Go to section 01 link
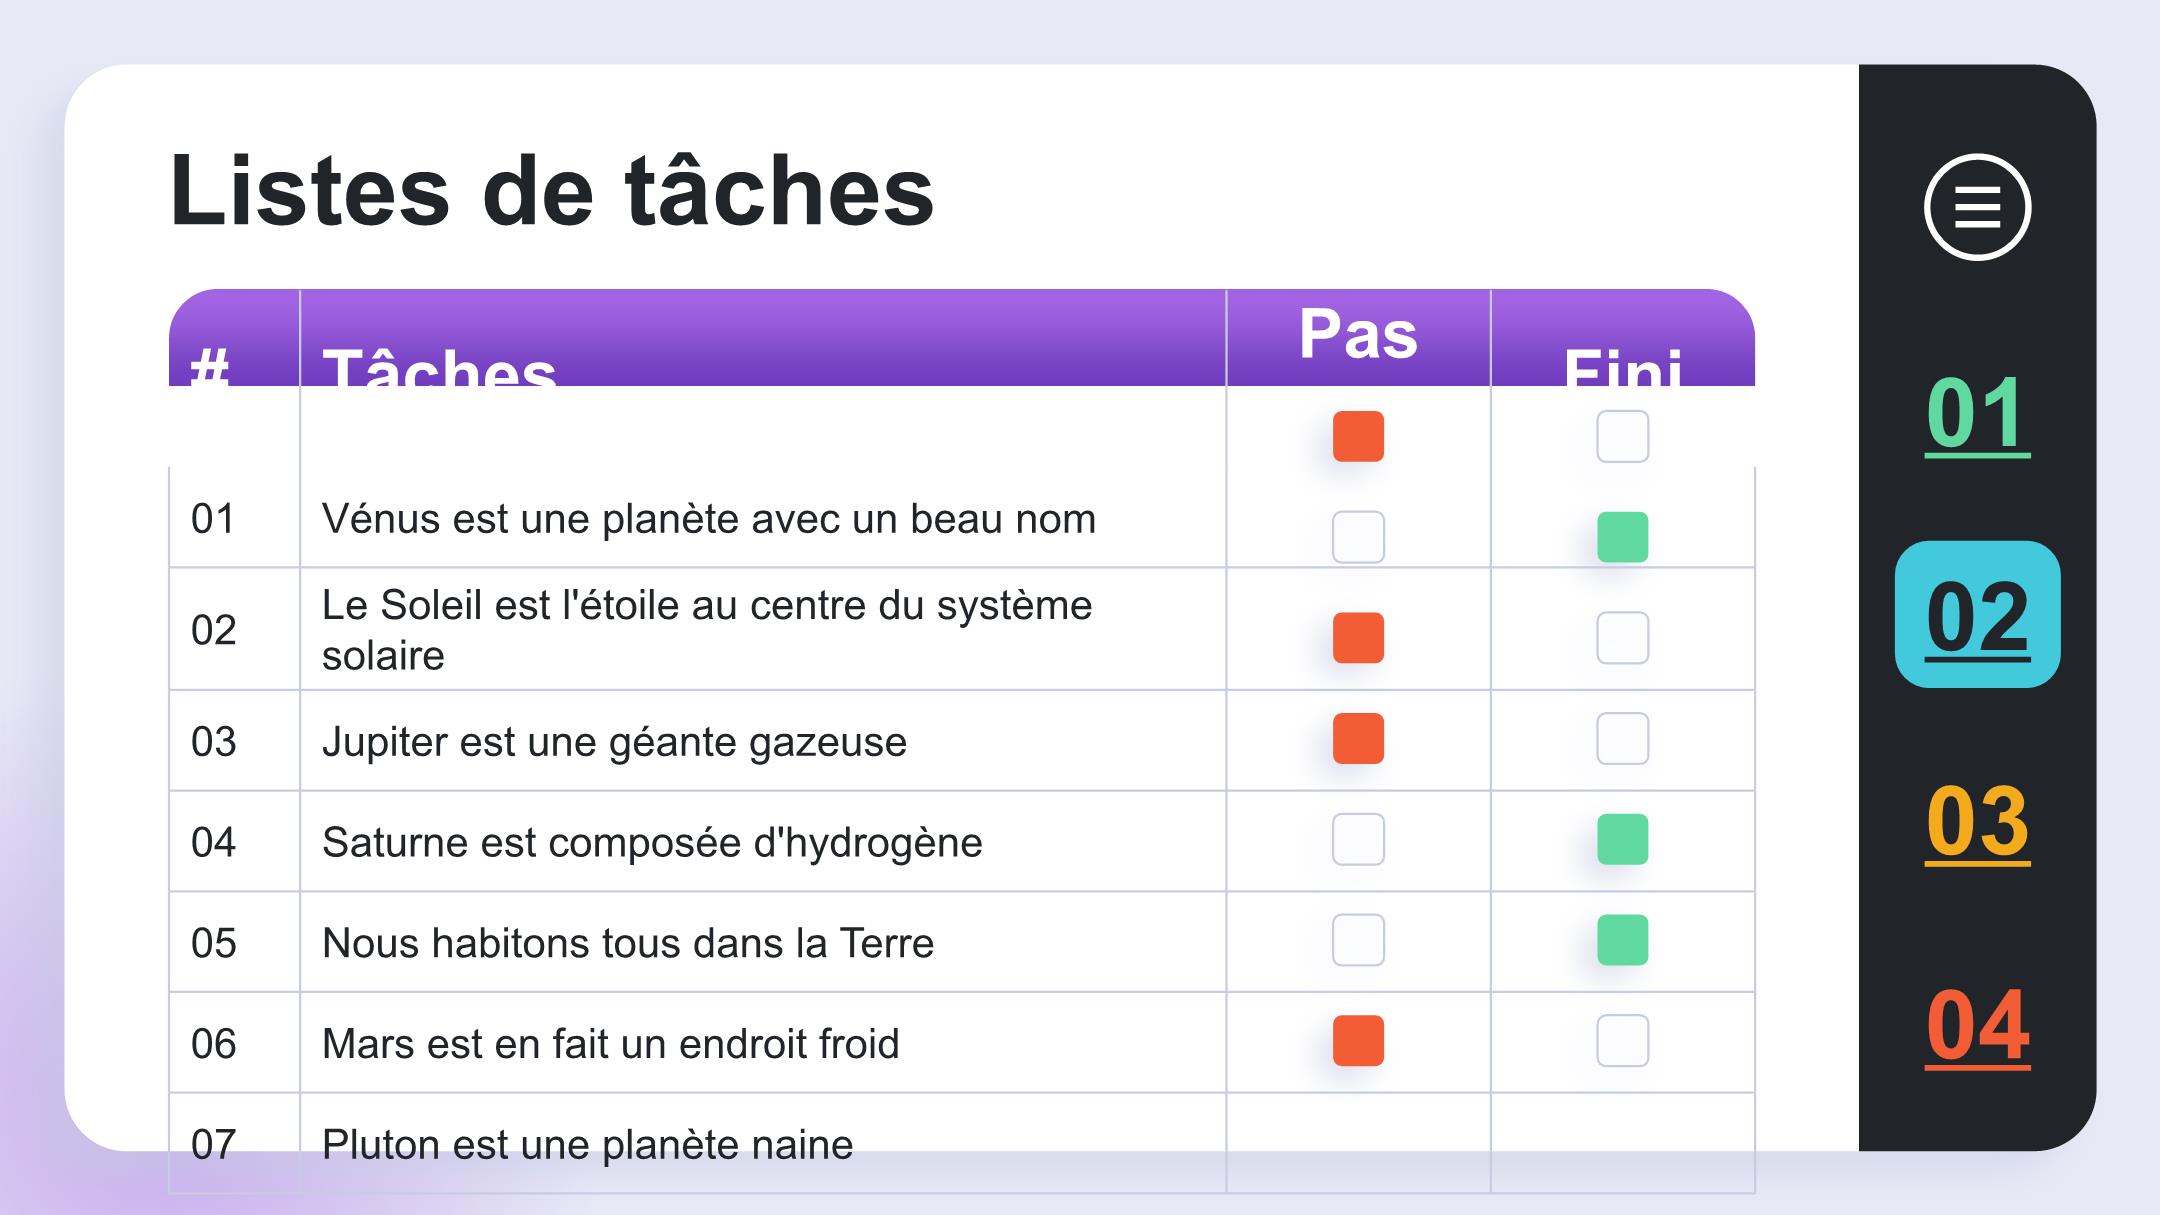The image size is (2160, 1215). click(x=1977, y=414)
